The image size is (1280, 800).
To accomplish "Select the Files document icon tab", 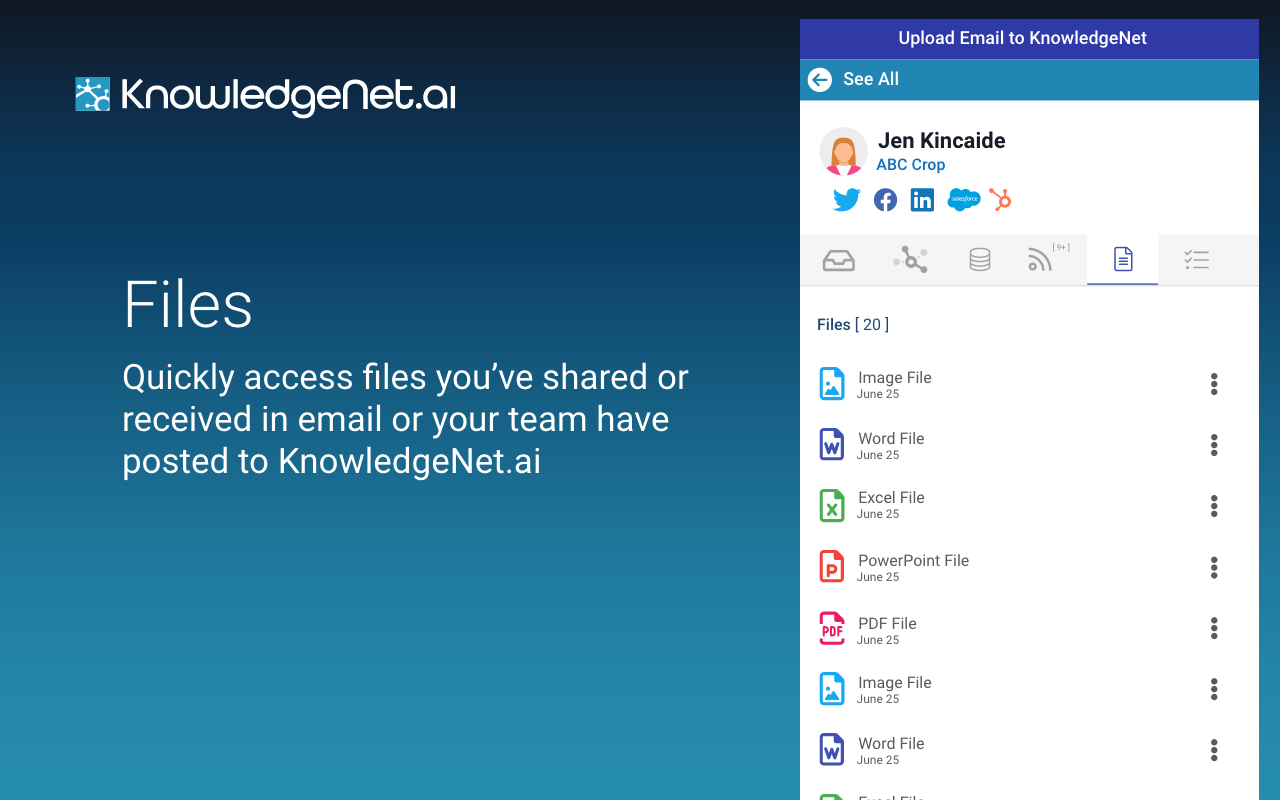I will coord(1122,260).
